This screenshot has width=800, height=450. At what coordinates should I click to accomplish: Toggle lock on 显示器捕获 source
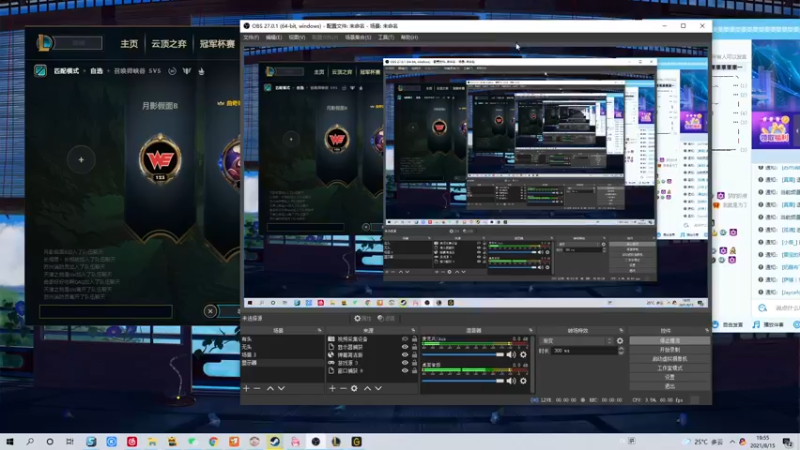pyautogui.click(x=414, y=347)
